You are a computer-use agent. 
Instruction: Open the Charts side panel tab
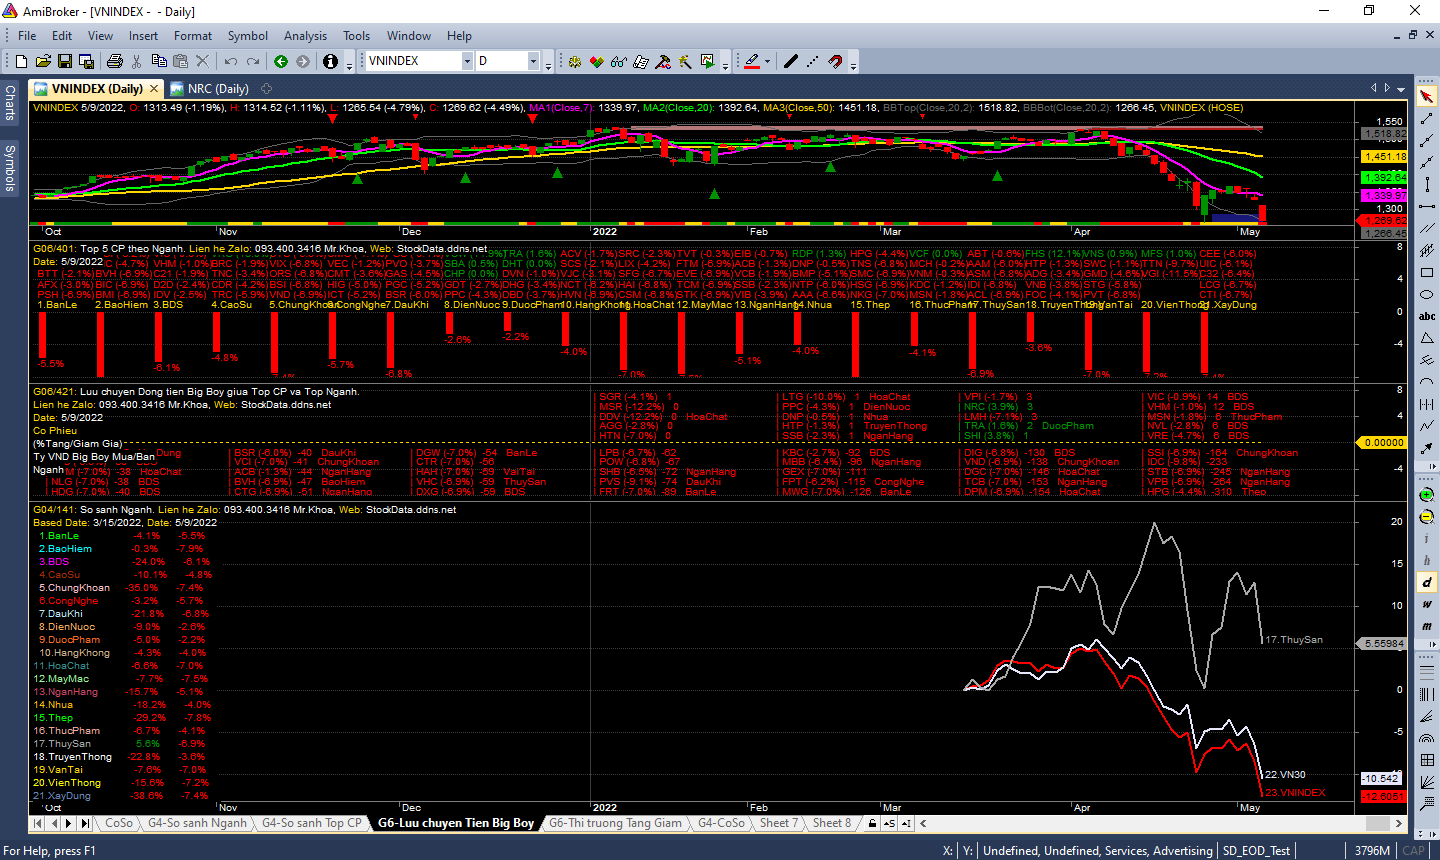tap(10, 102)
